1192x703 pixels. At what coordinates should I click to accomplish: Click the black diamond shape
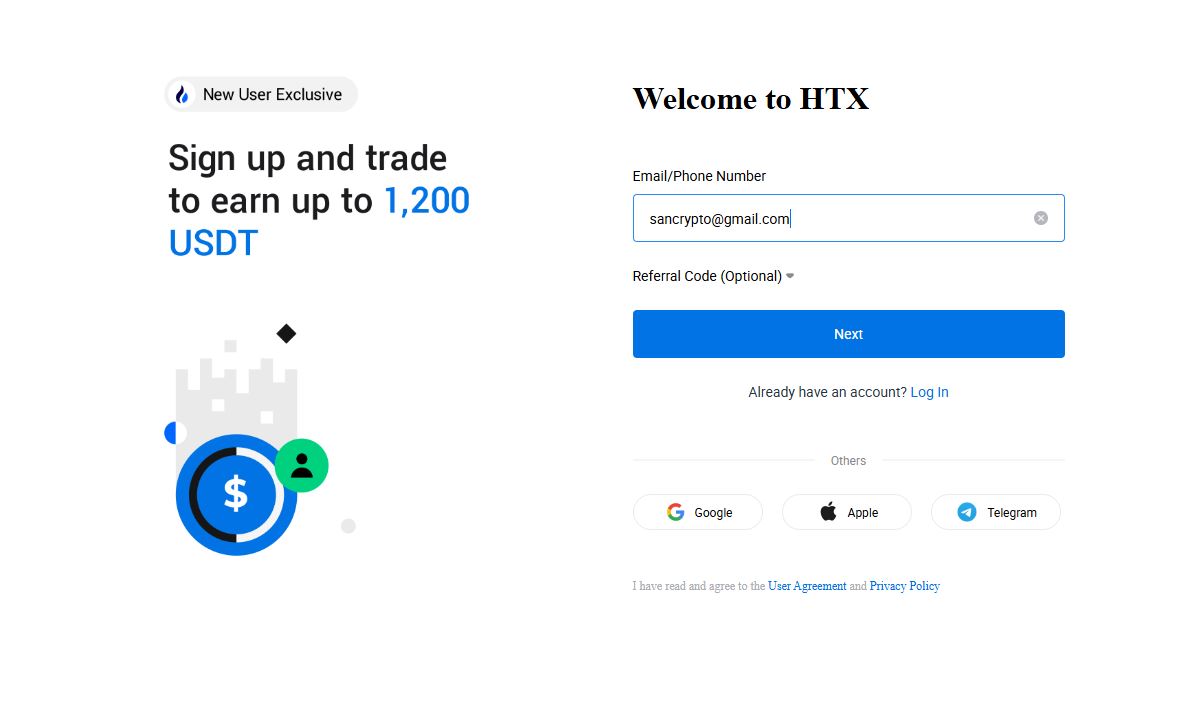pos(286,334)
